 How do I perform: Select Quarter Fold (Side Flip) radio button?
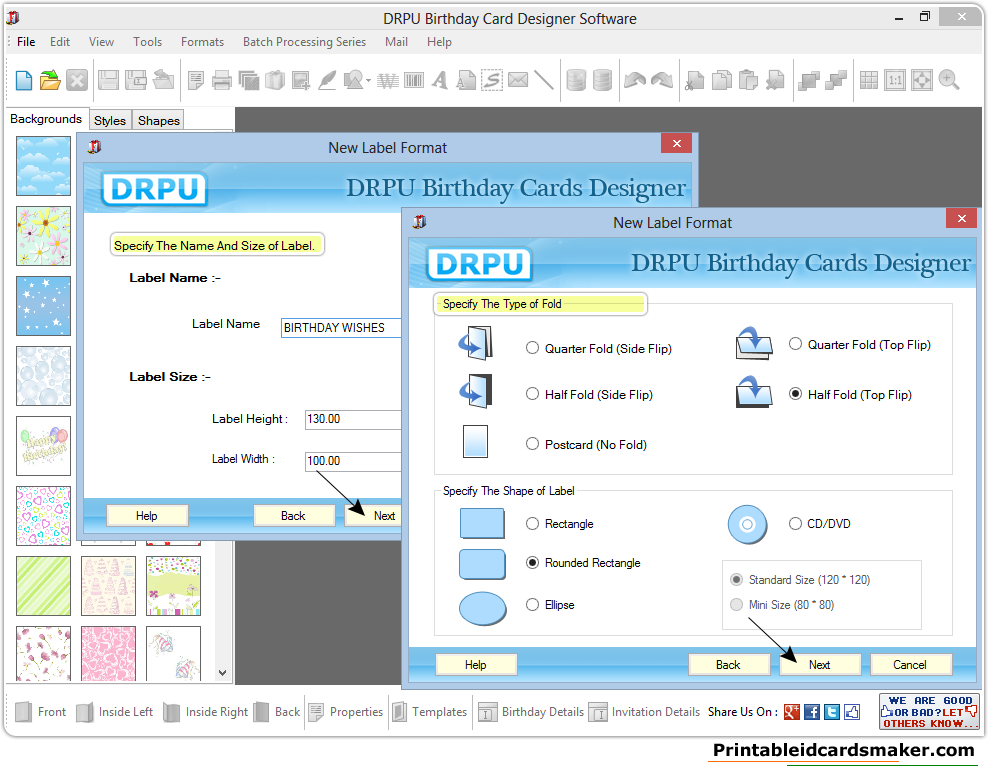532,348
